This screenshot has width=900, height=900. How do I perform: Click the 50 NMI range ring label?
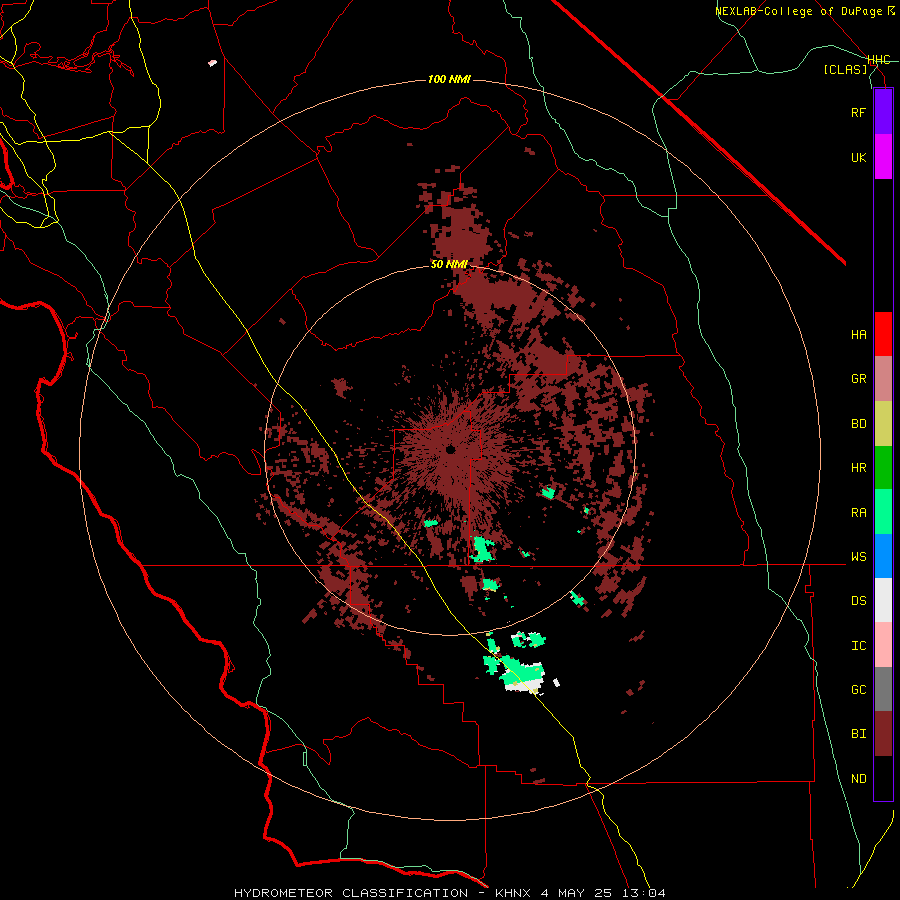(x=449, y=265)
